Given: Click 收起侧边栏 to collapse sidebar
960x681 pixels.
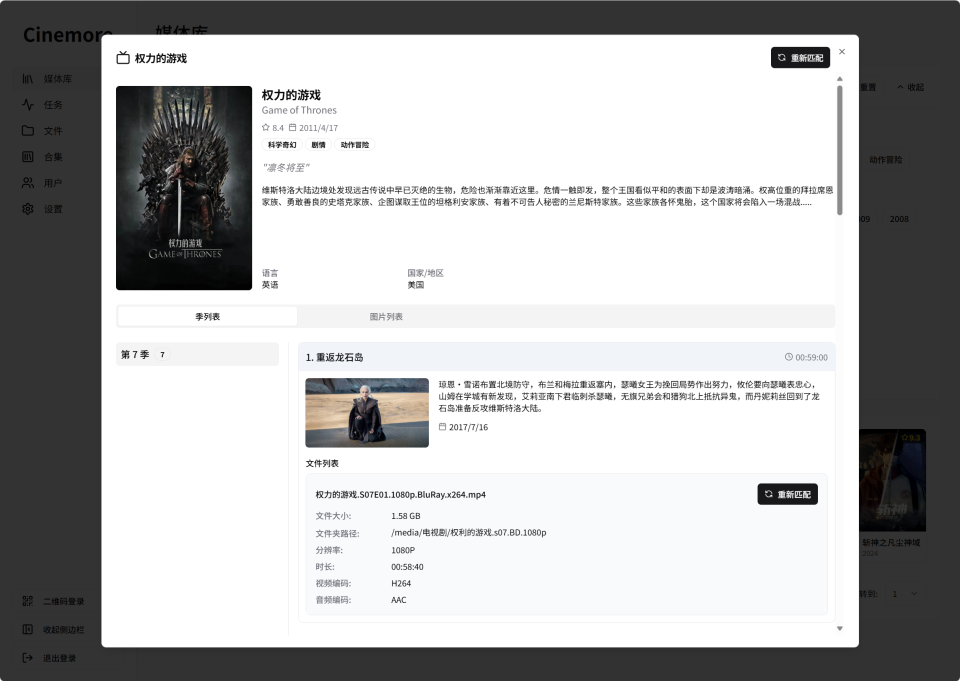Looking at the screenshot, I should tap(64, 630).
